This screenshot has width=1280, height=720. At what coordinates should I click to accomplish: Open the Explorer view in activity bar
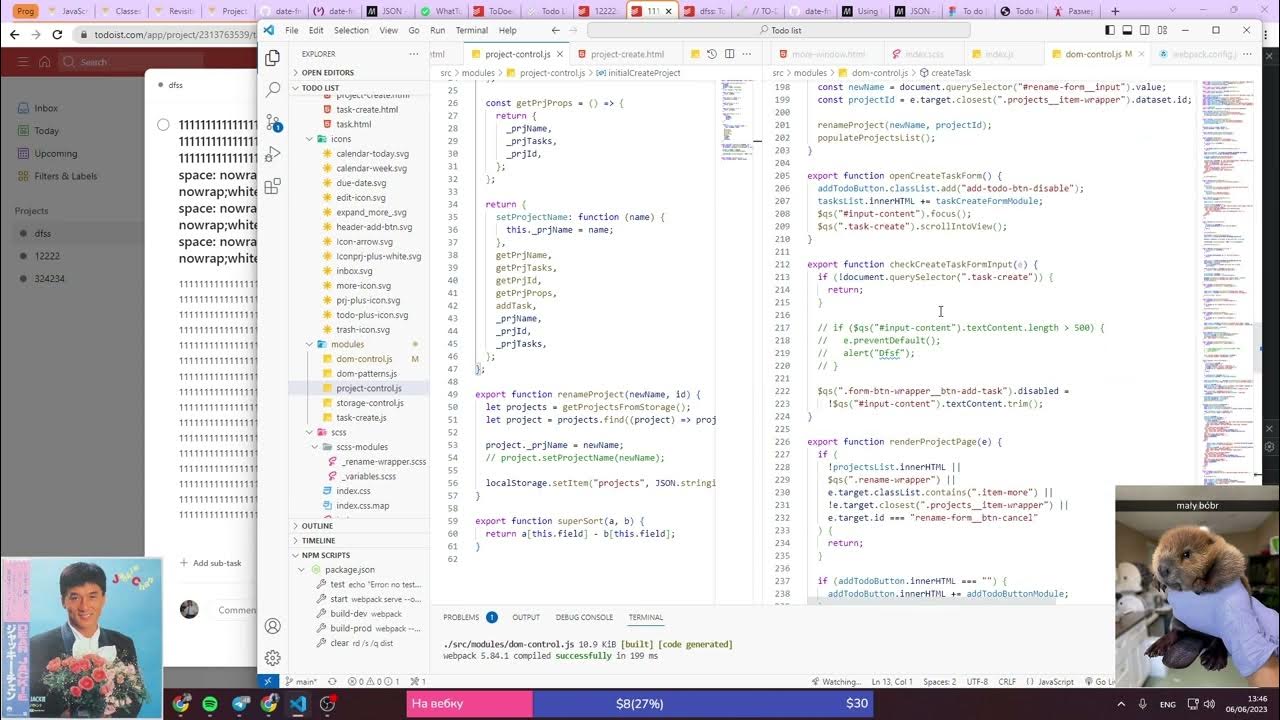click(272, 58)
